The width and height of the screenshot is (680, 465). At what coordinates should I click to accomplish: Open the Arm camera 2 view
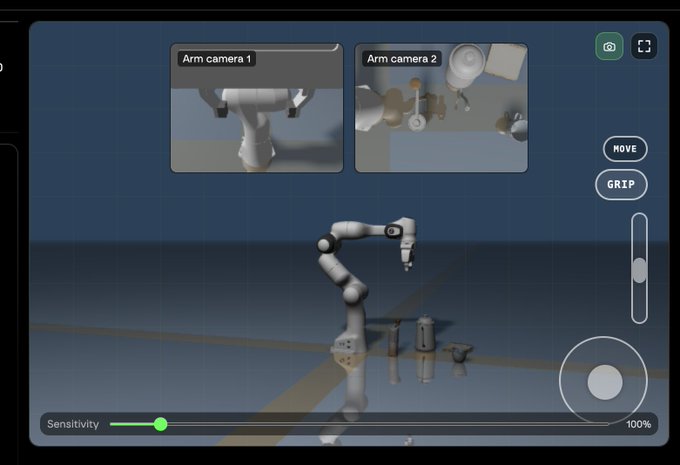(x=441, y=108)
